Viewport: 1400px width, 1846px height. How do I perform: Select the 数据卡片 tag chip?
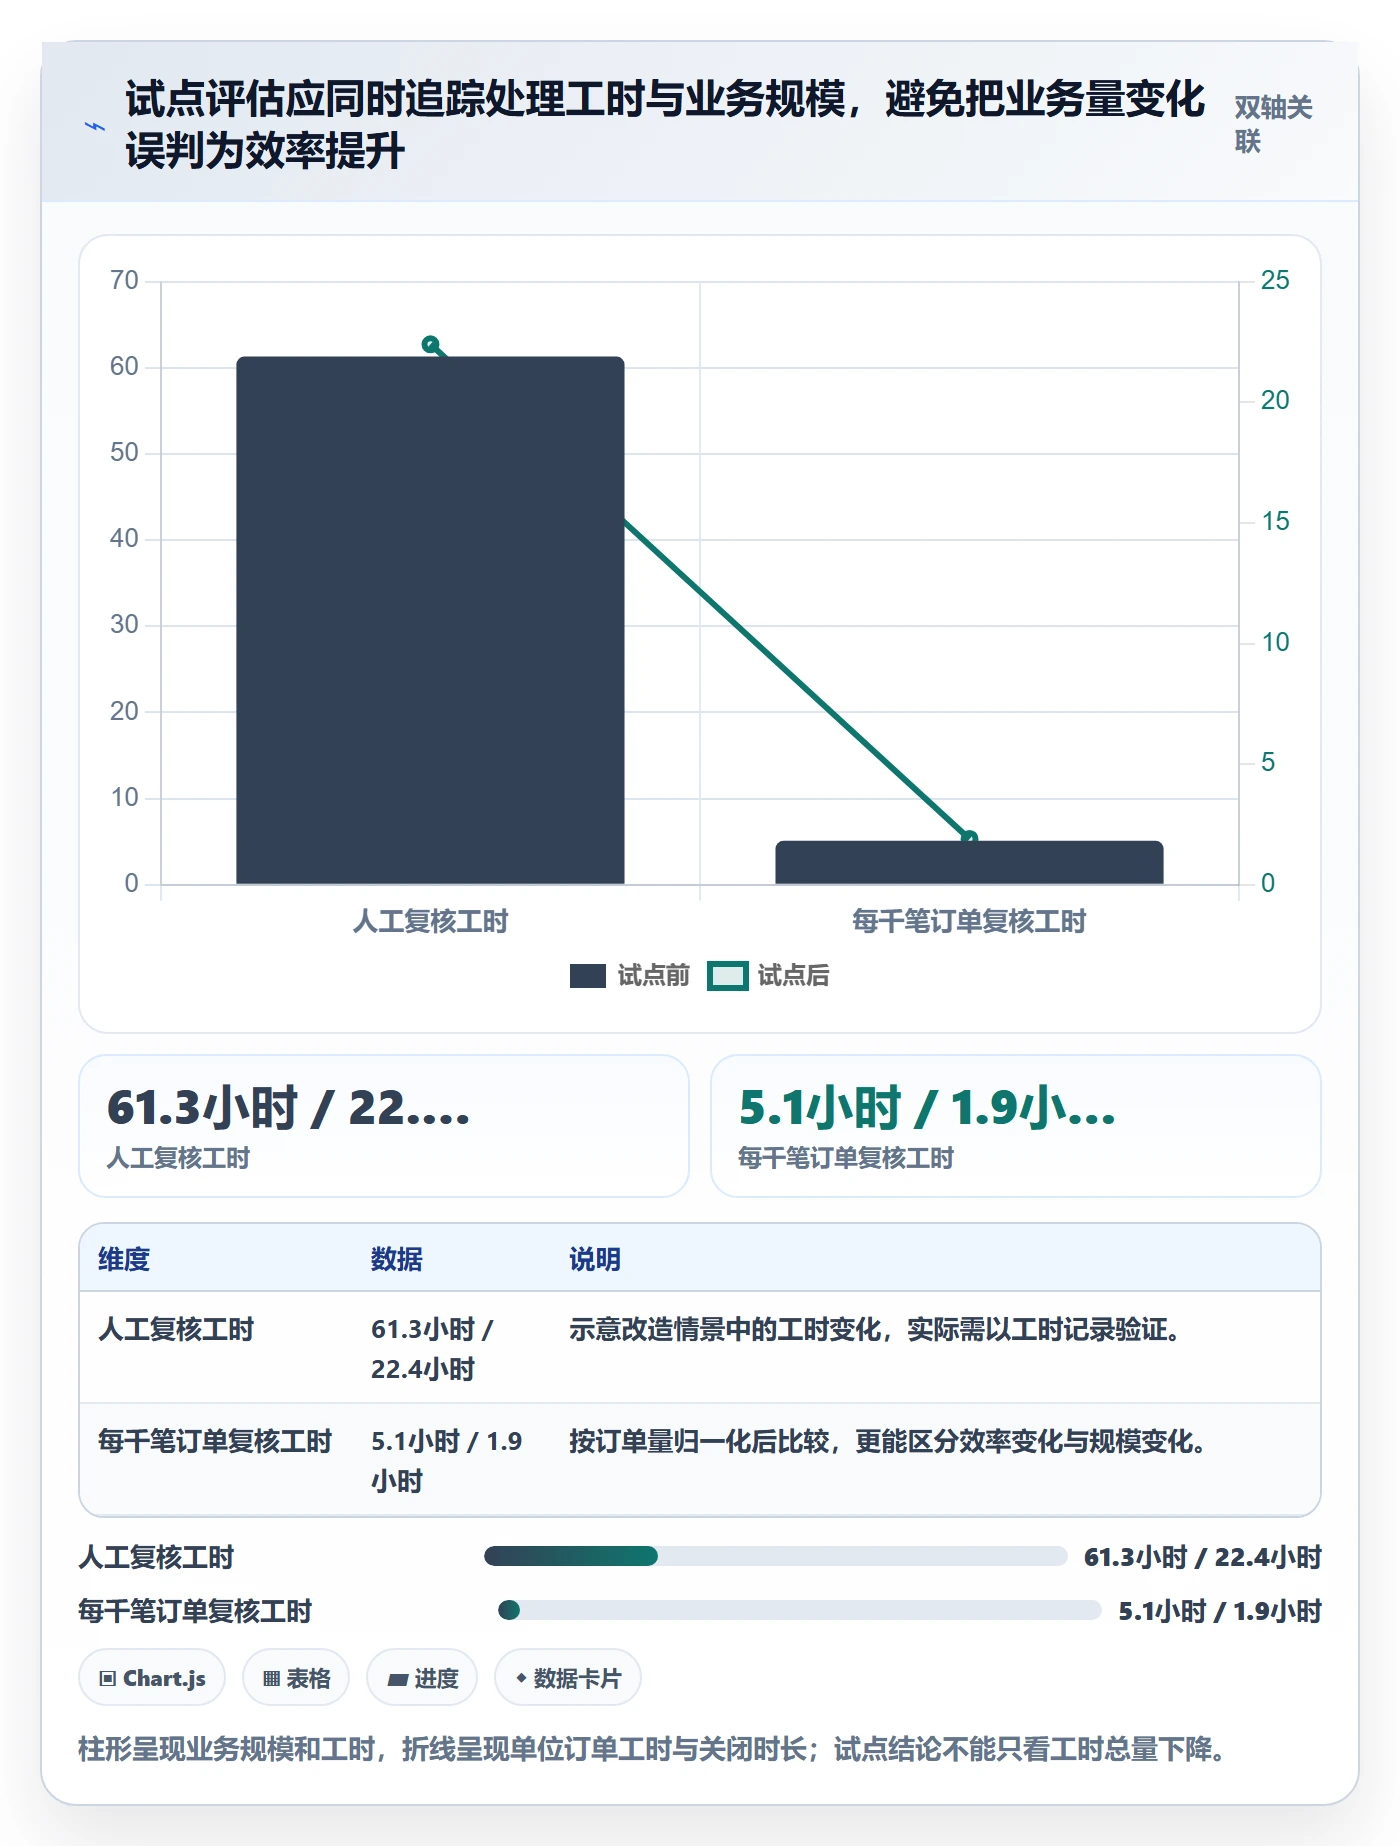pyautogui.click(x=568, y=1678)
